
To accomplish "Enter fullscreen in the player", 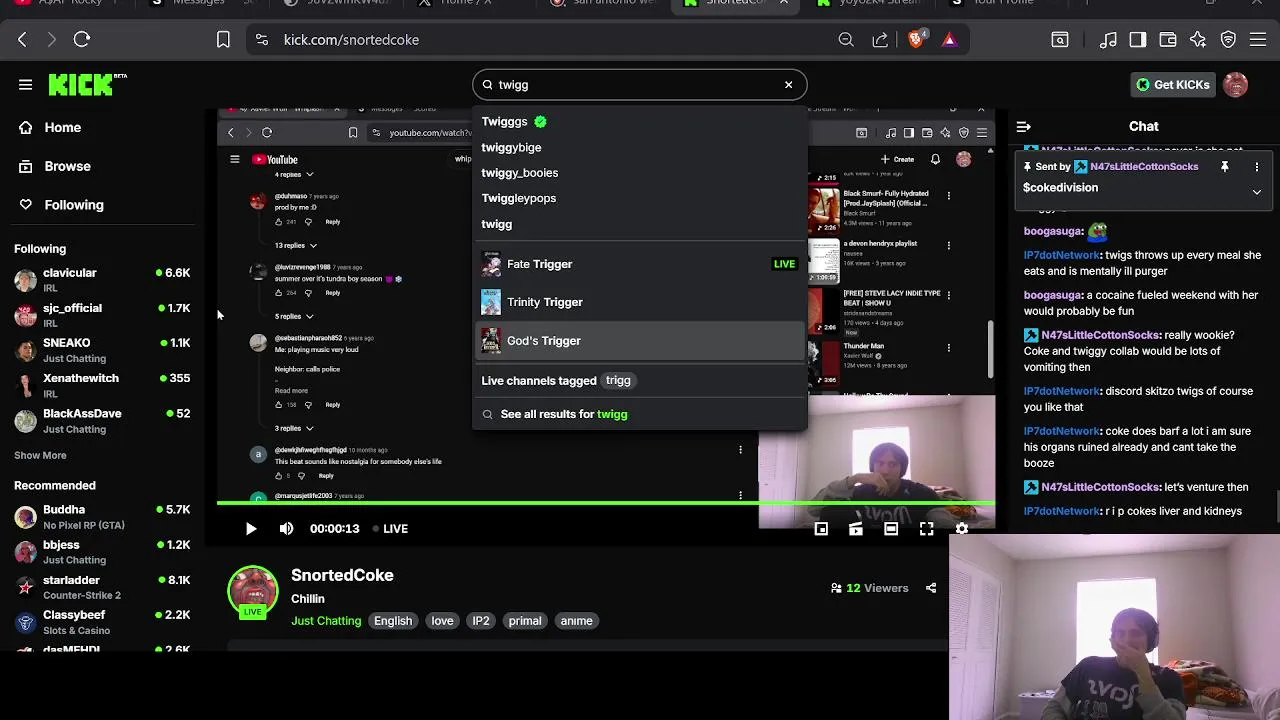I will click(926, 529).
